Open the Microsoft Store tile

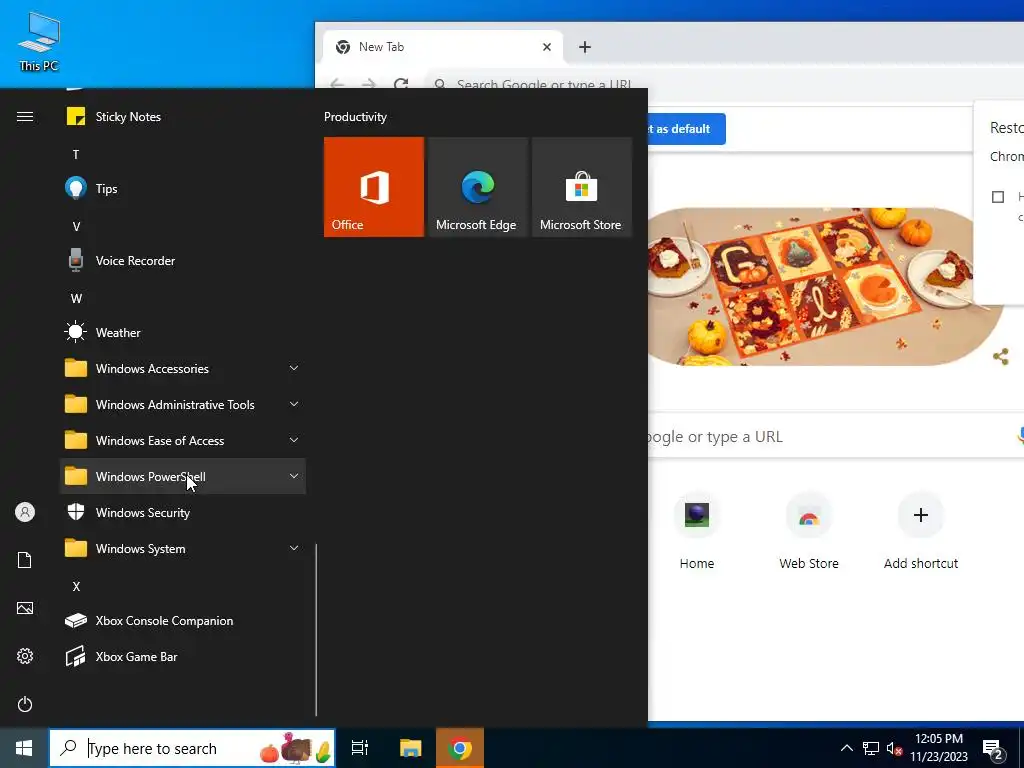(x=581, y=187)
